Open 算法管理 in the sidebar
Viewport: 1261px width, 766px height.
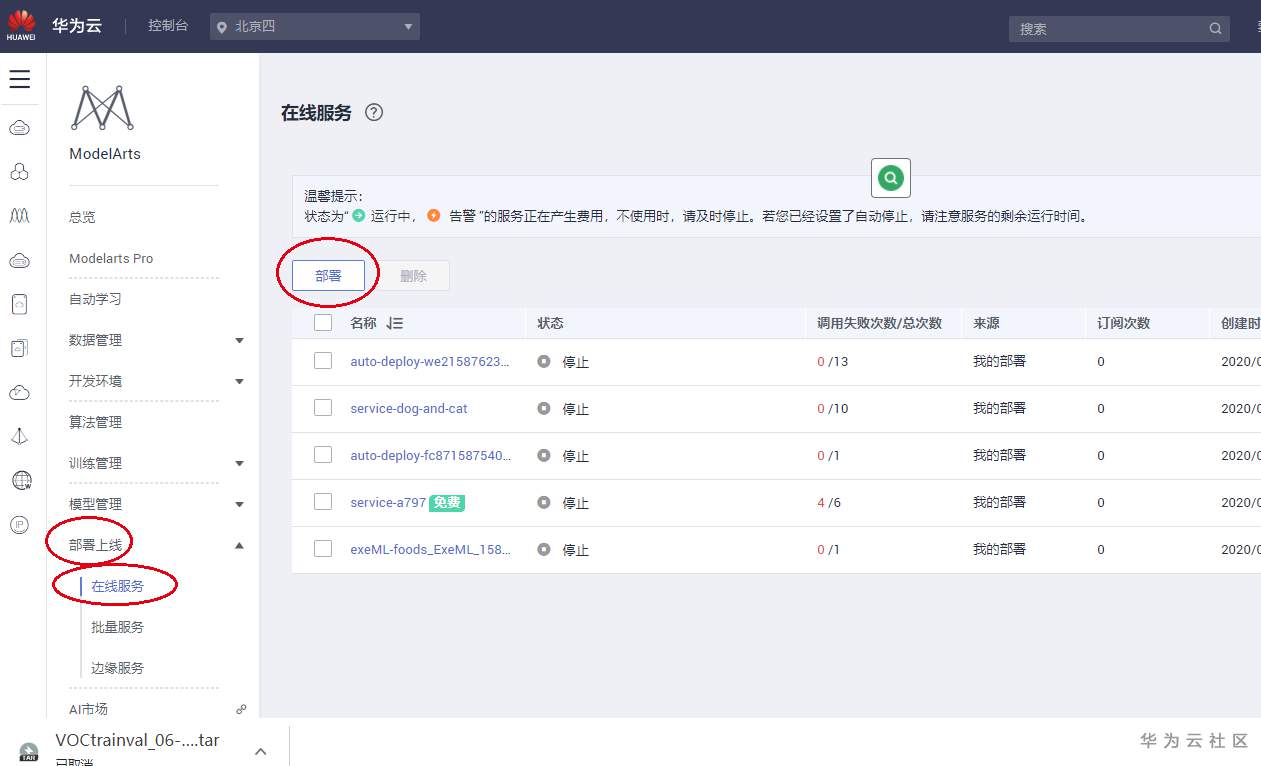click(95, 422)
